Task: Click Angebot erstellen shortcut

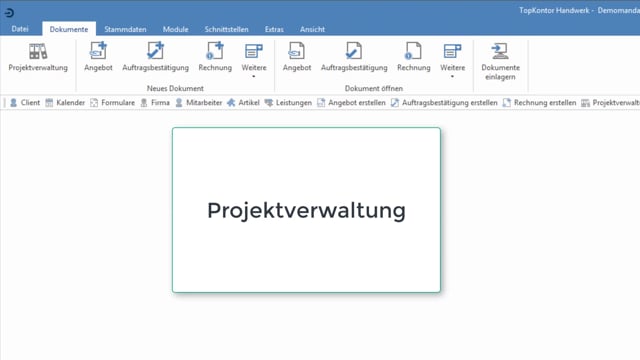Action: point(351,102)
